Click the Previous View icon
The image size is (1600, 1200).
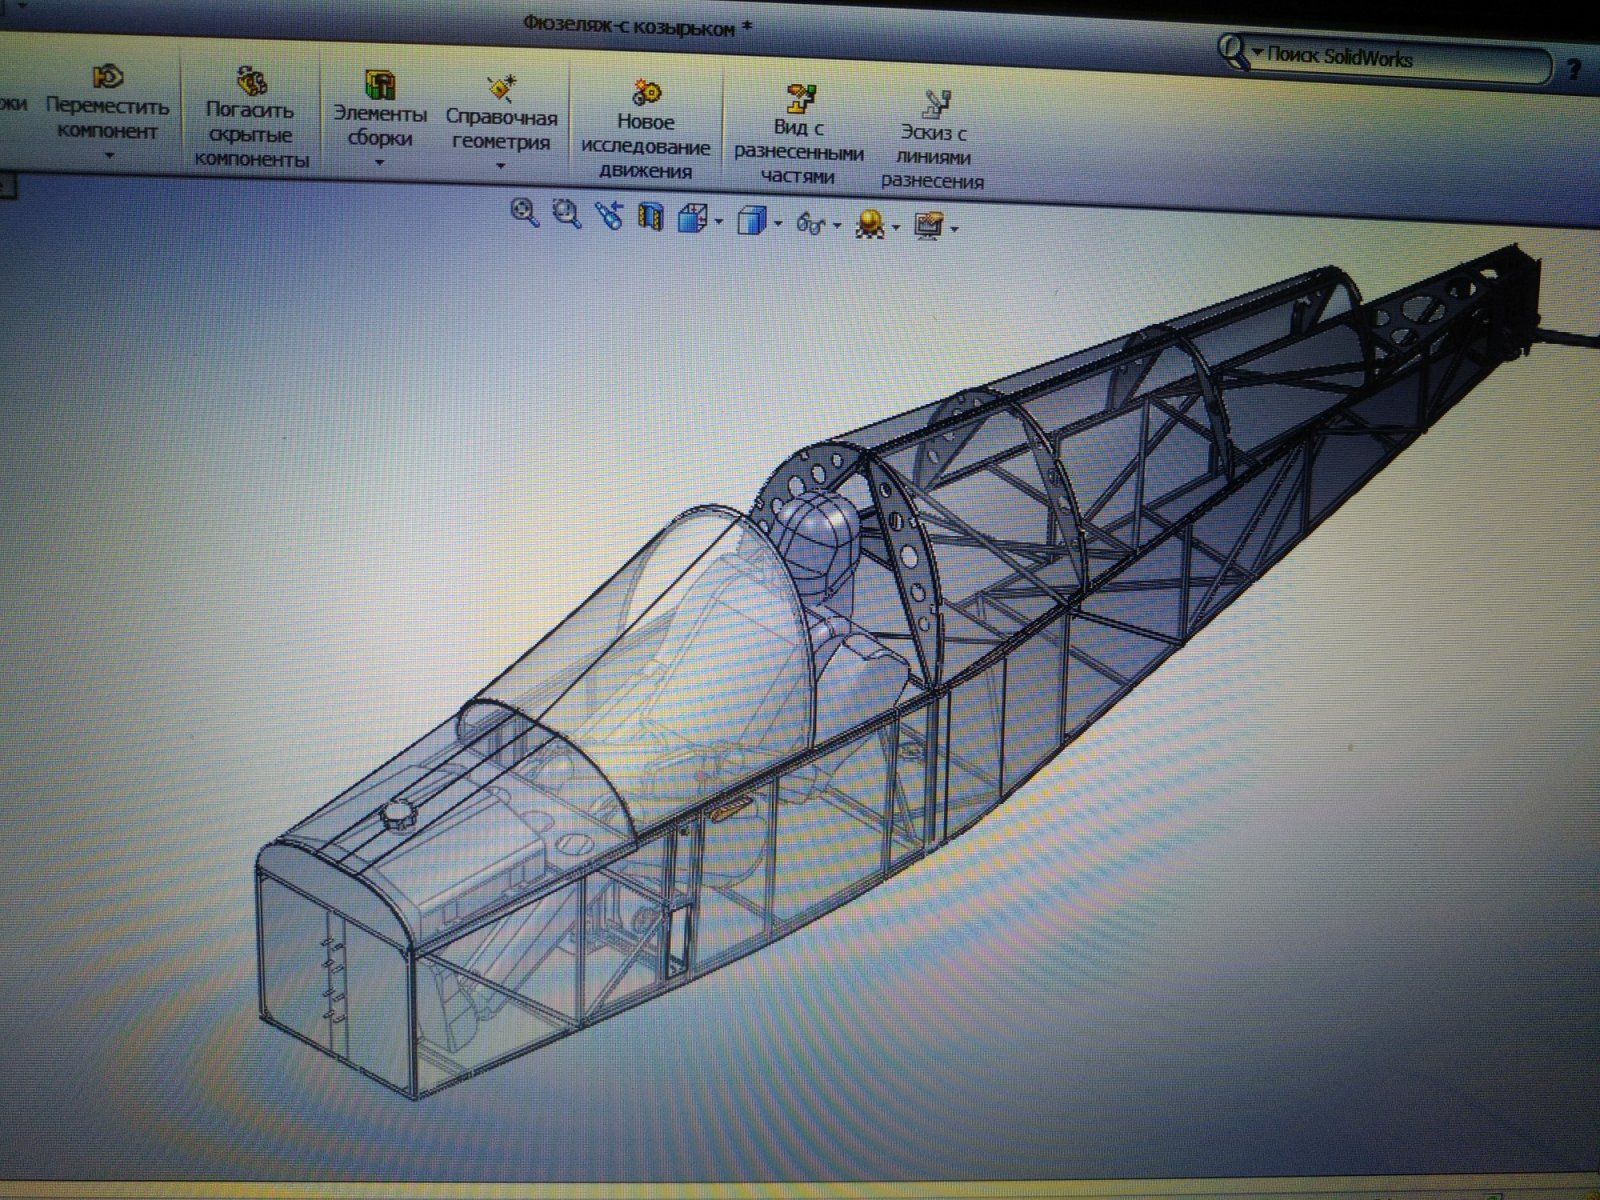pos(609,215)
